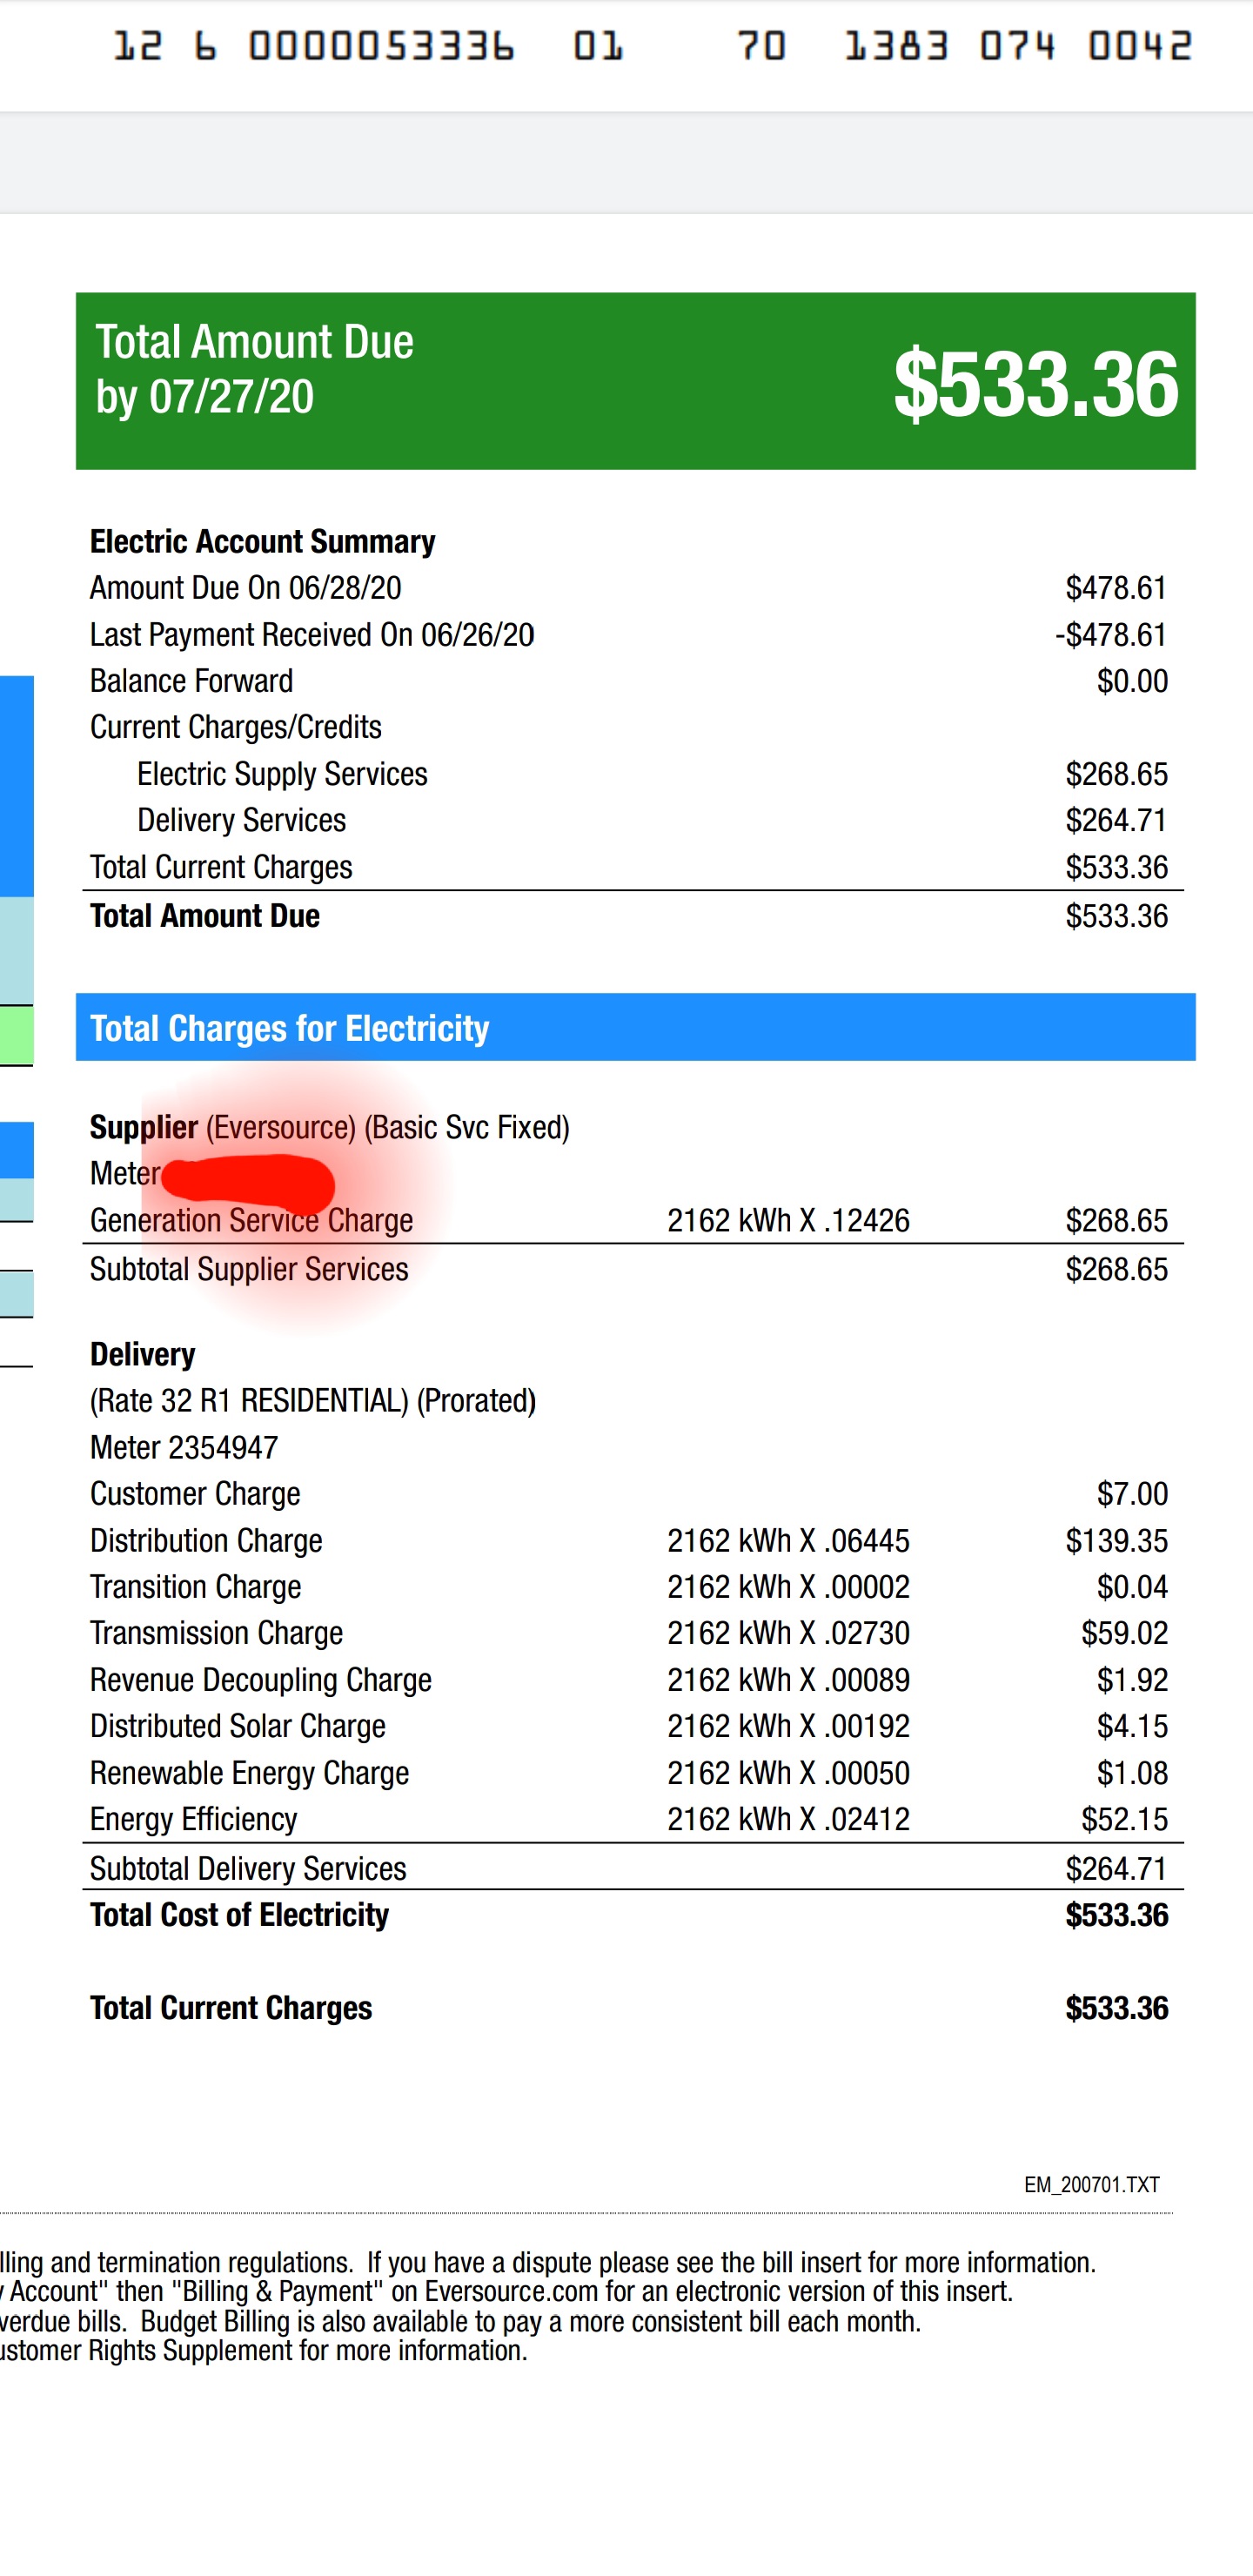Viewport: 1253px width, 2576px height.
Task: Click the 'Supplier (Eversource) (Basic Svc Fixed)' line
Action: click(x=330, y=1128)
